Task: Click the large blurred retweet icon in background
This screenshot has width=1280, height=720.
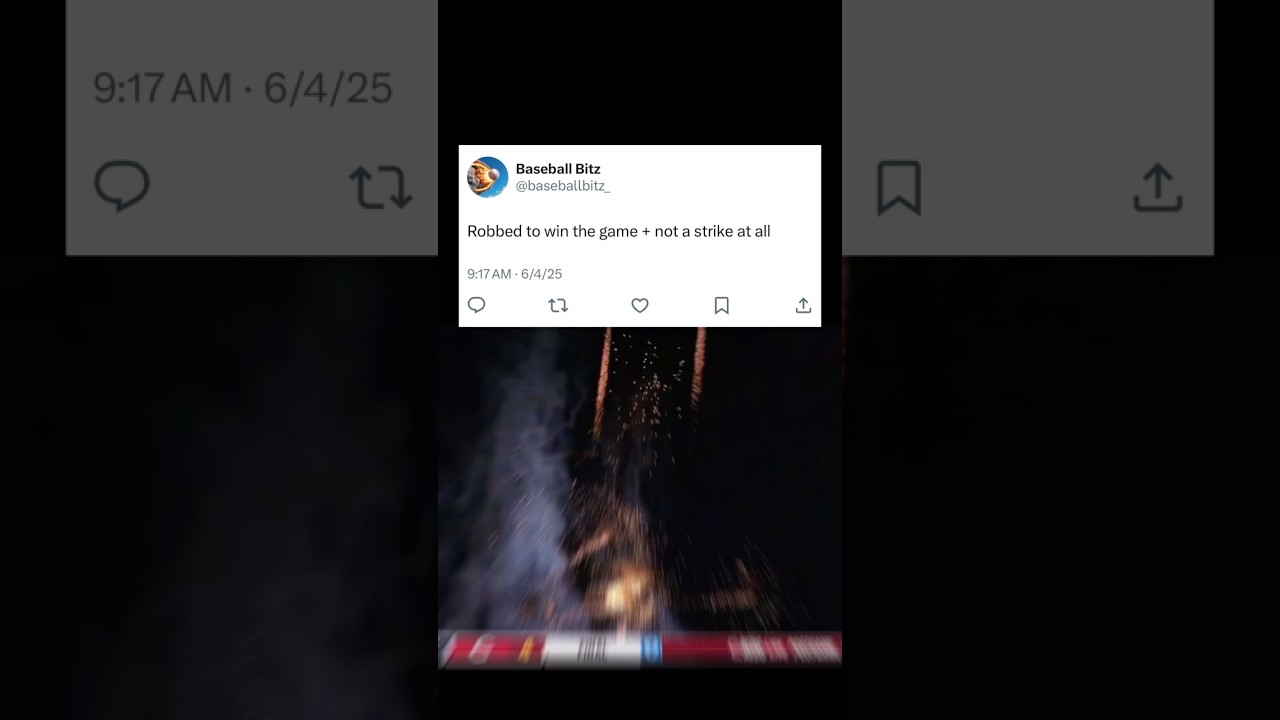Action: click(381, 187)
